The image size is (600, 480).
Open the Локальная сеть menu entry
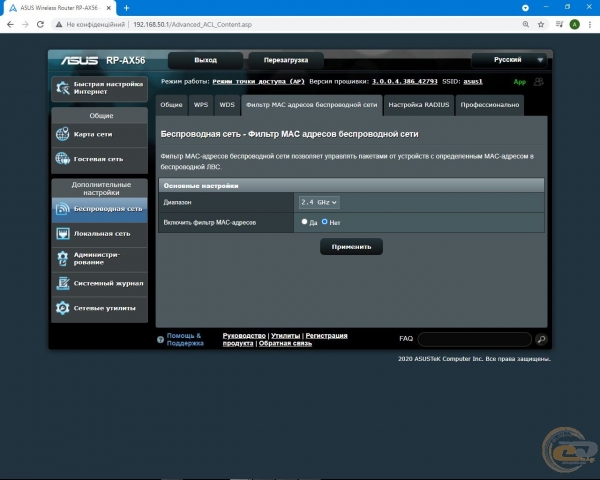pos(99,233)
